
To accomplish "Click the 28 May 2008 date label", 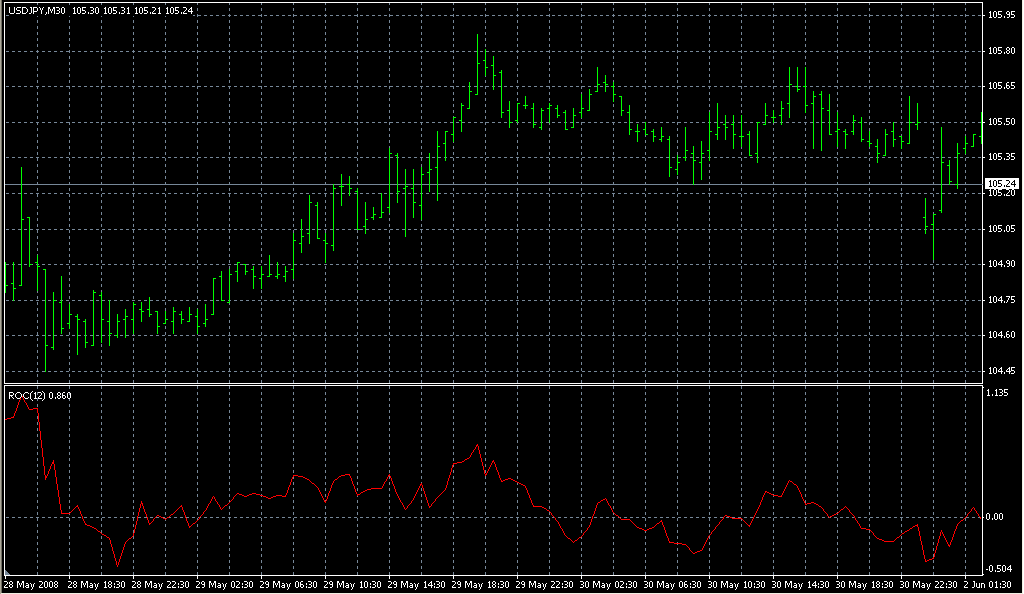I will tap(30, 584).
